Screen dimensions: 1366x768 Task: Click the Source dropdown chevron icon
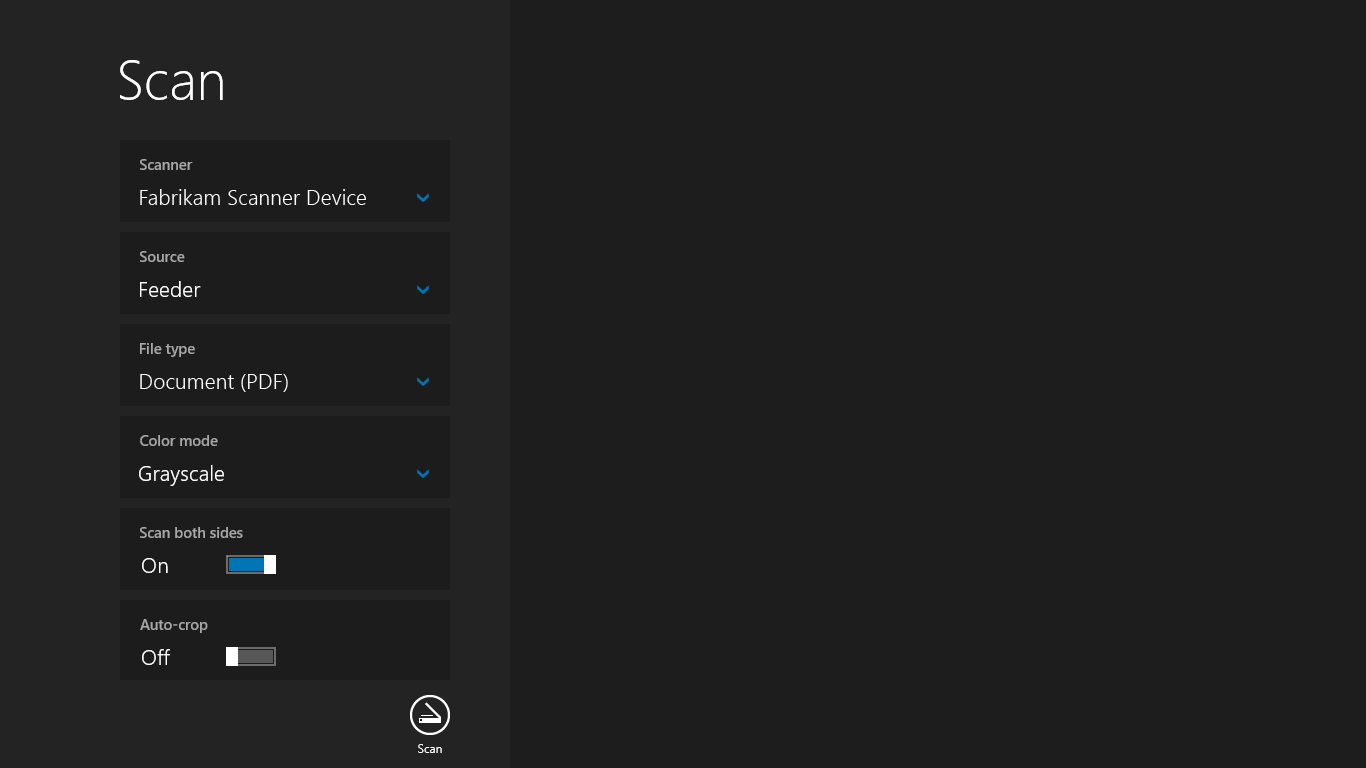pyautogui.click(x=422, y=290)
